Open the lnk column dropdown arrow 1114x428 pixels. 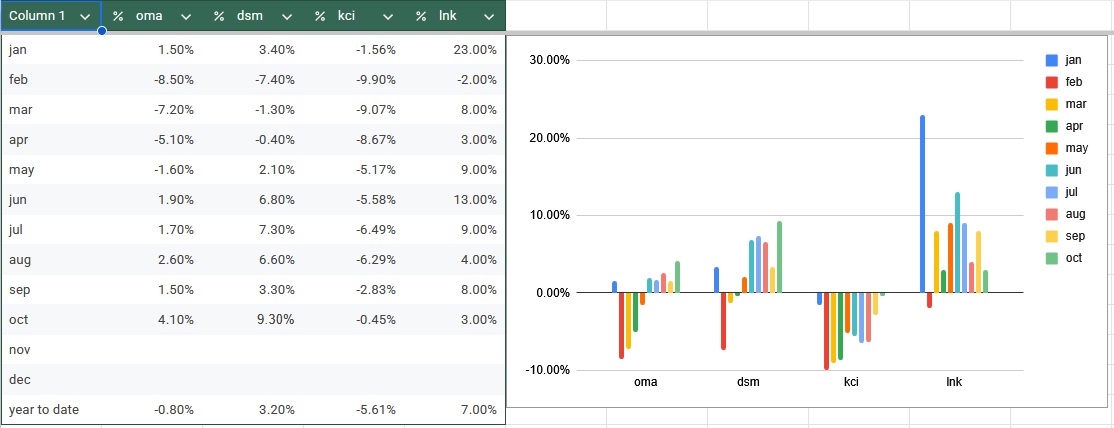click(488, 16)
